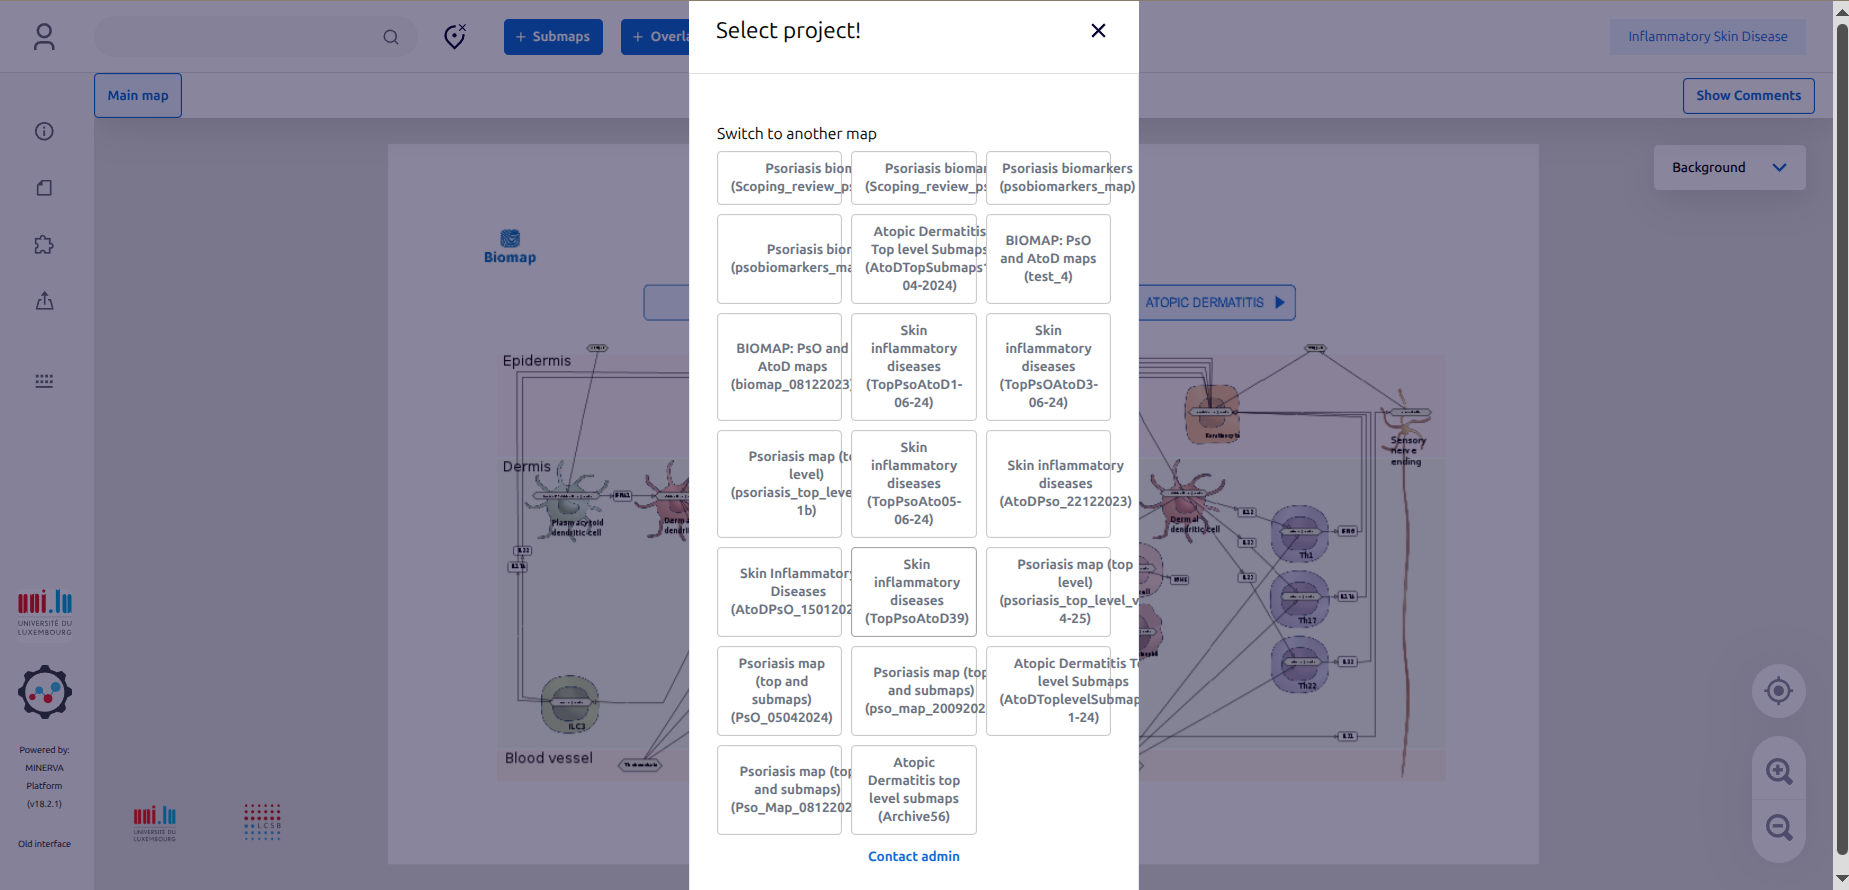Click the Show Comments button

pyautogui.click(x=1748, y=96)
